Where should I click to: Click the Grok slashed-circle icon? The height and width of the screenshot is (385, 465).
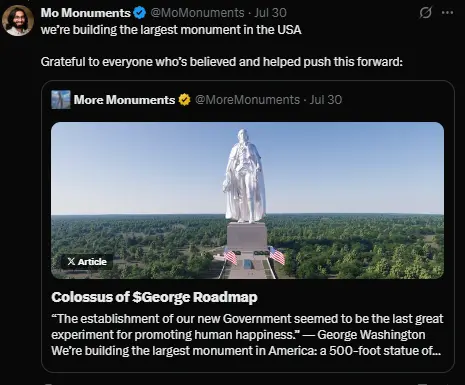(x=425, y=13)
